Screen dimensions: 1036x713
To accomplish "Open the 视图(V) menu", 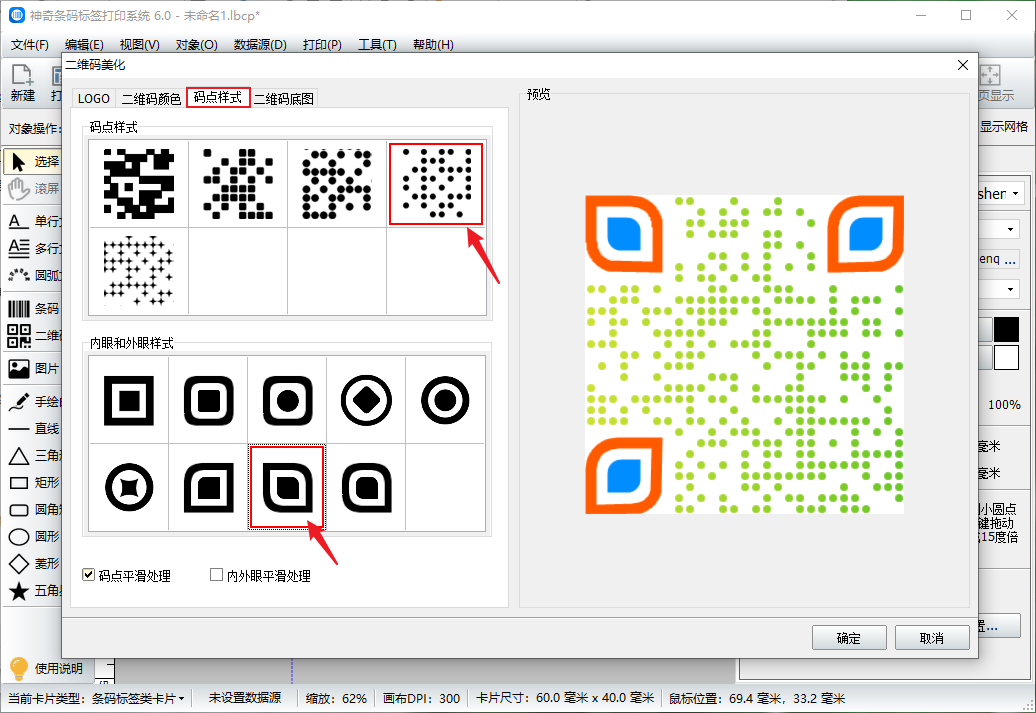I will tap(139, 44).
